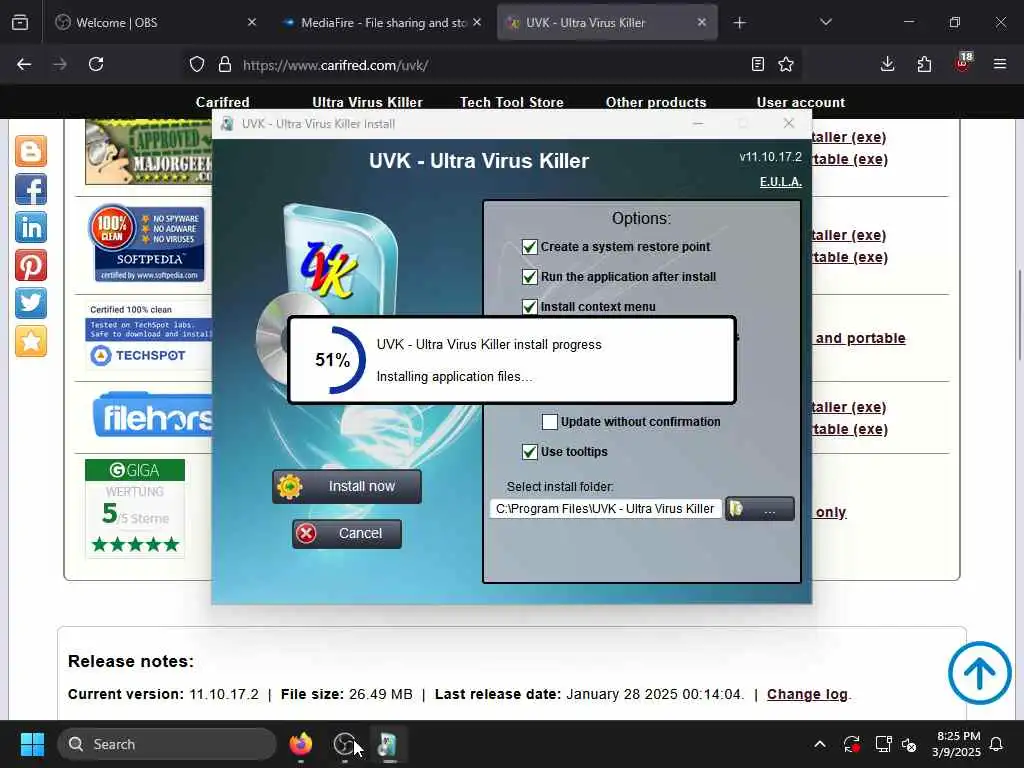Expand the list all tabs chevron

(x=826, y=22)
